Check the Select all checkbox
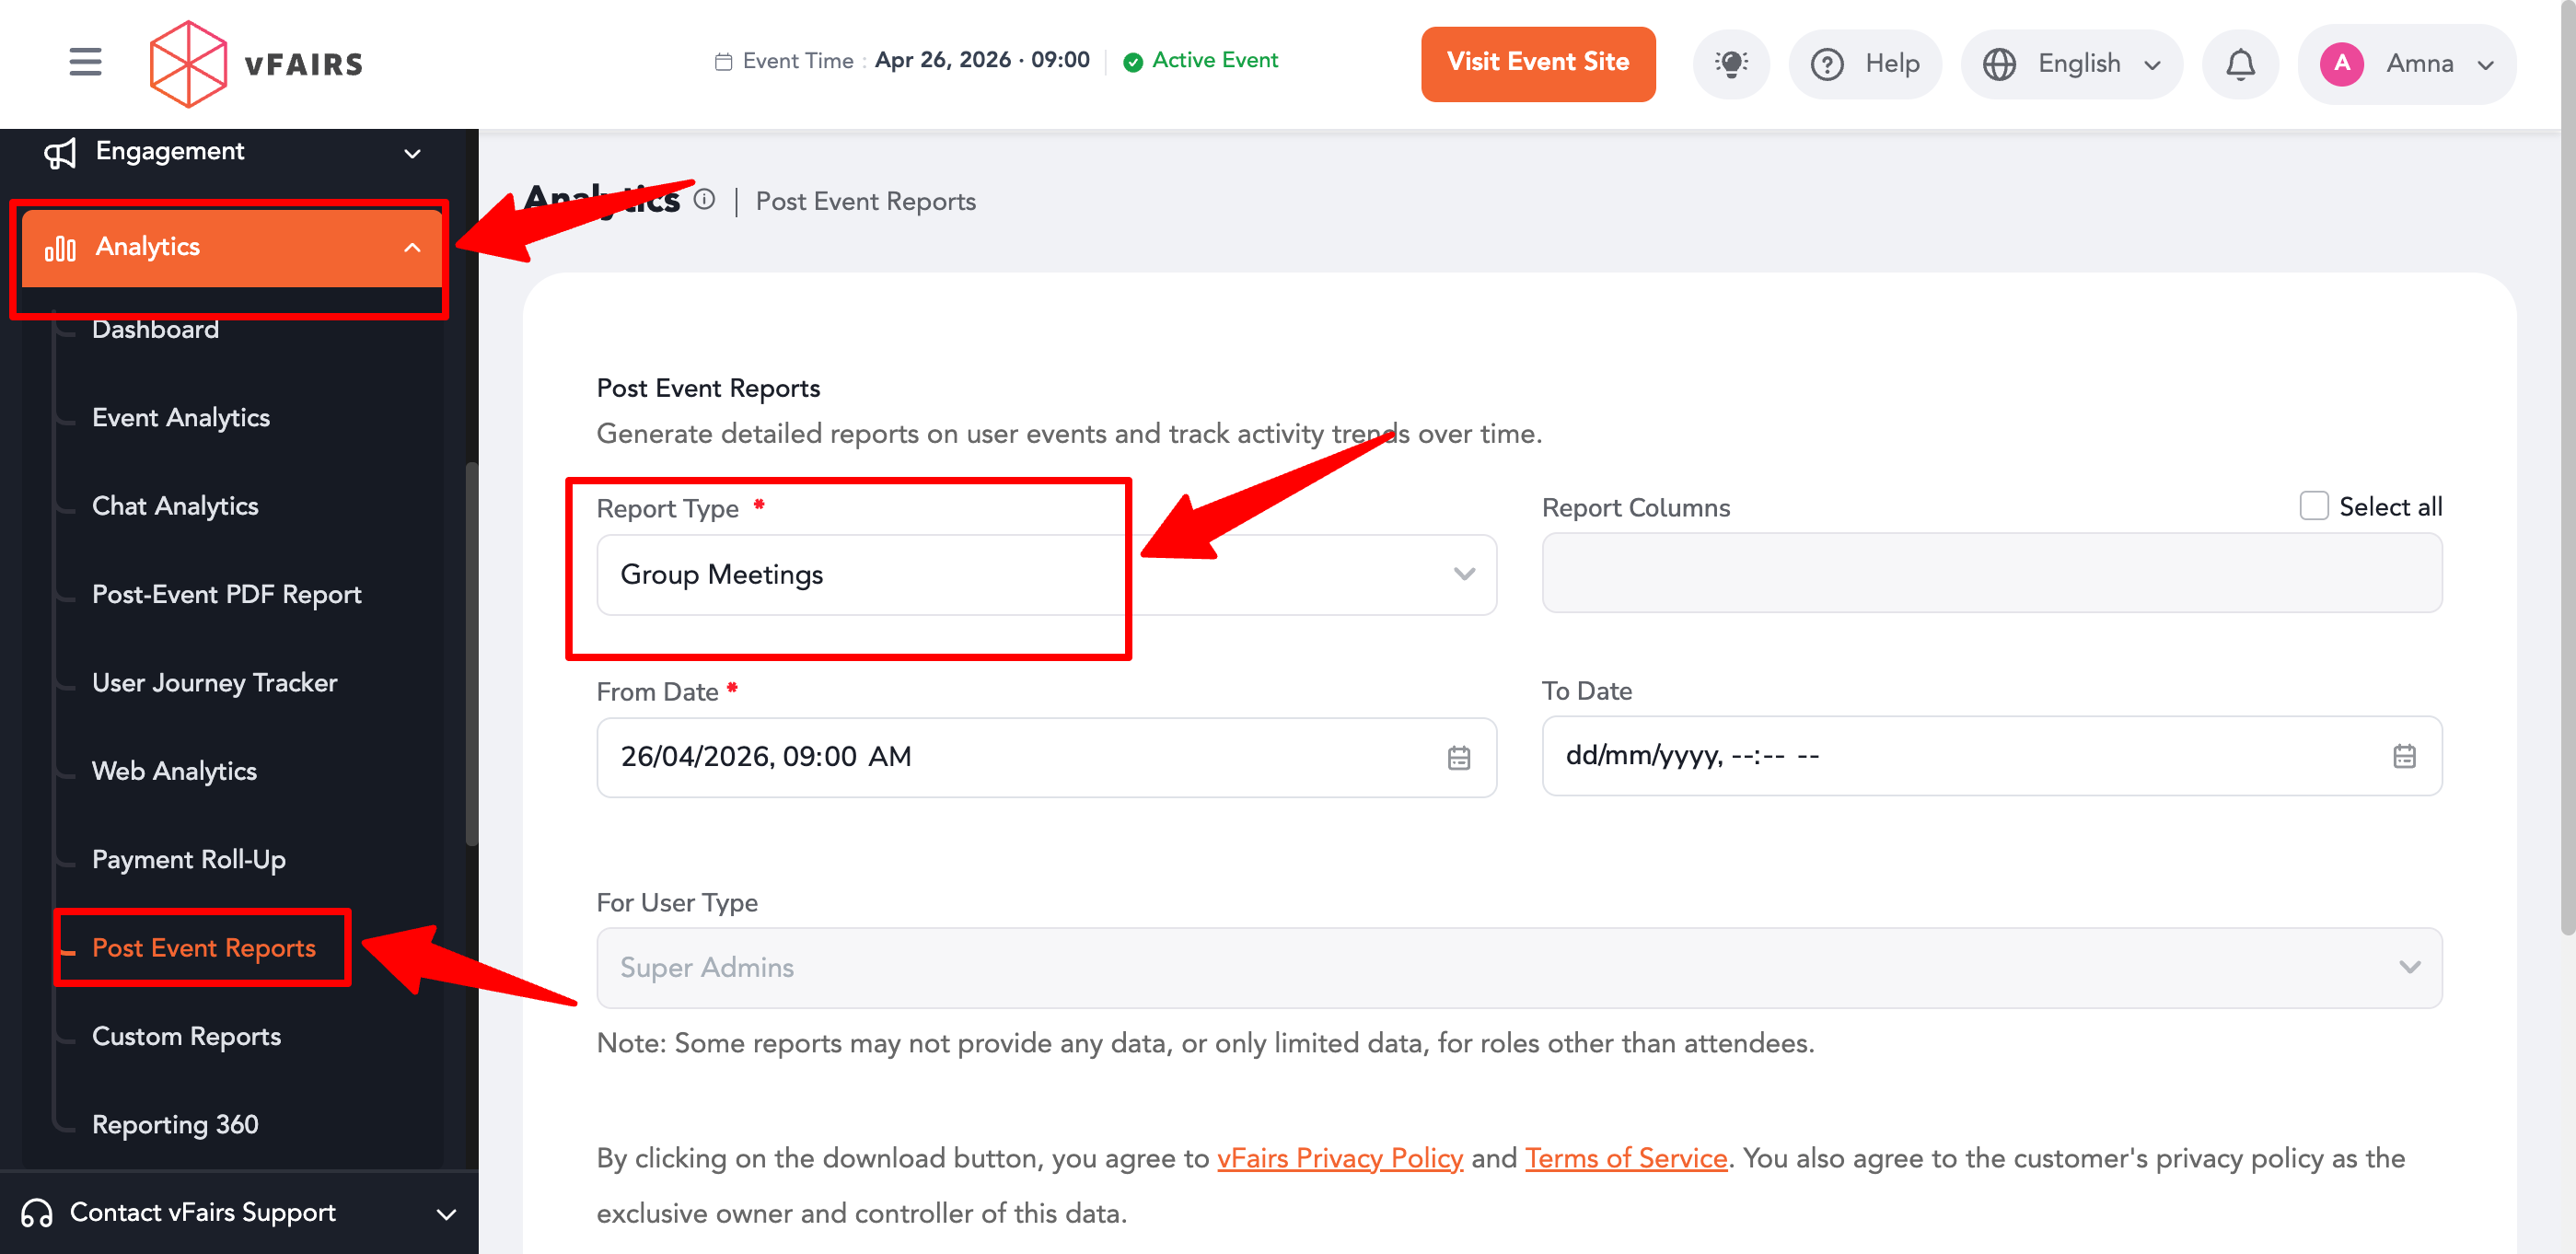Viewport: 2576px width, 1254px height. pyautogui.click(x=2313, y=506)
